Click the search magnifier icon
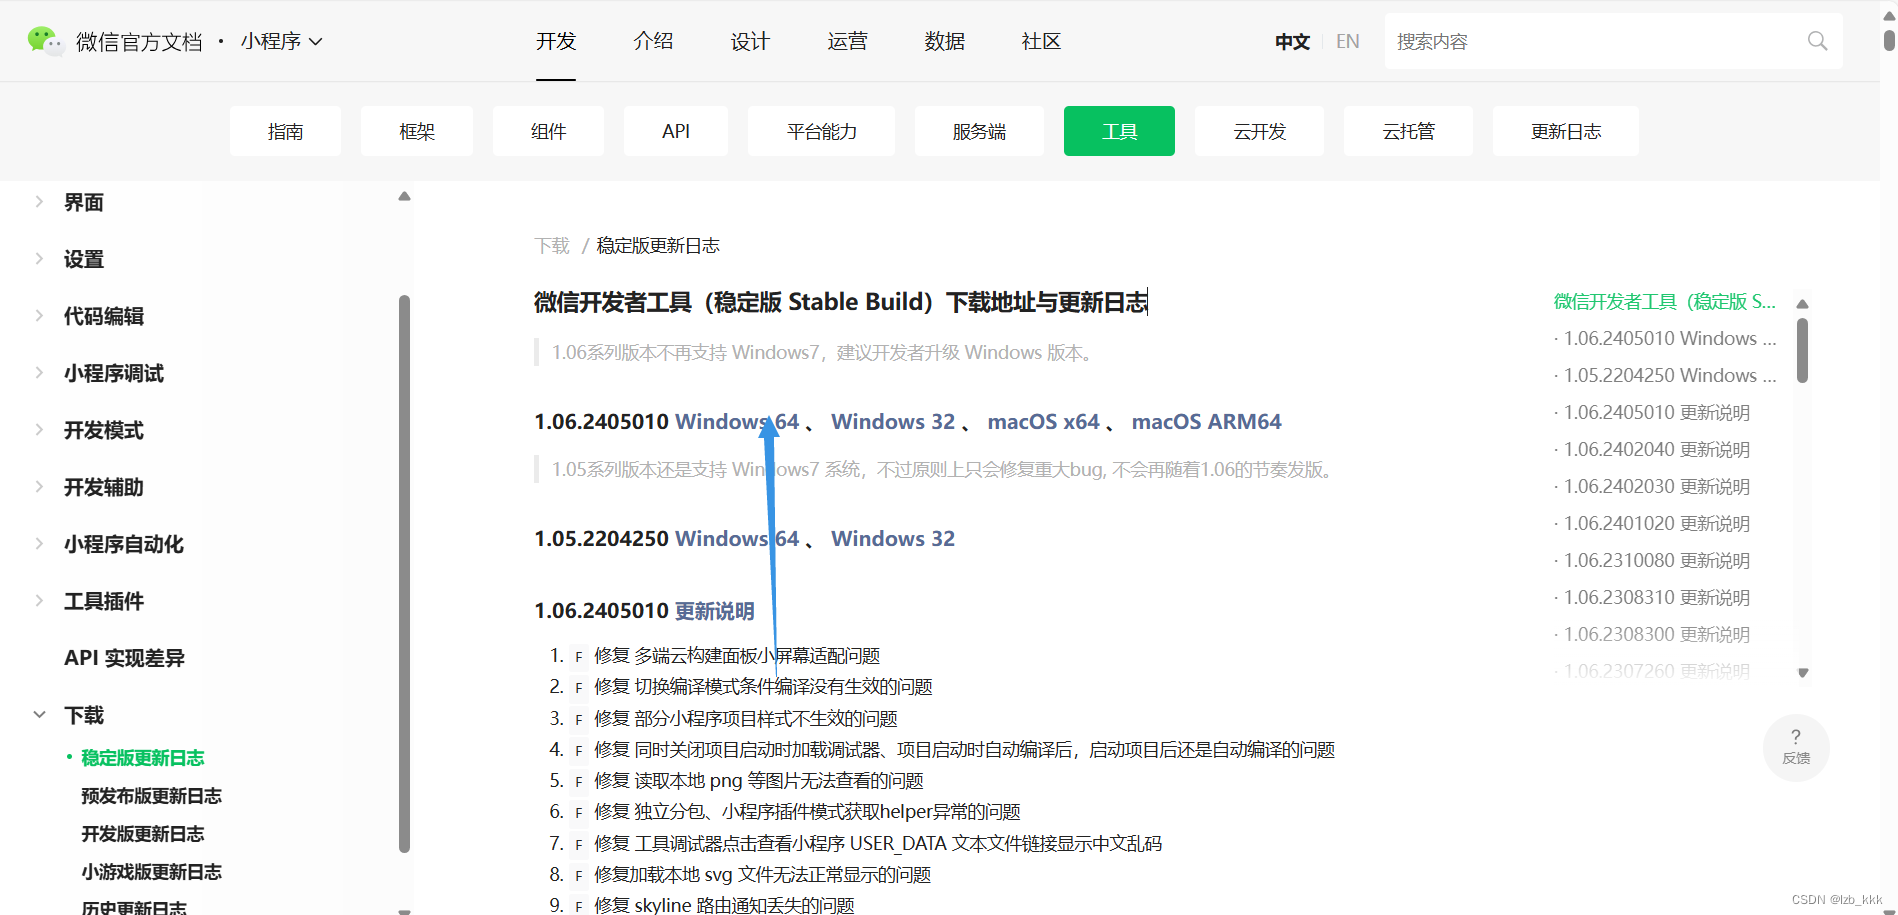 click(1817, 41)
